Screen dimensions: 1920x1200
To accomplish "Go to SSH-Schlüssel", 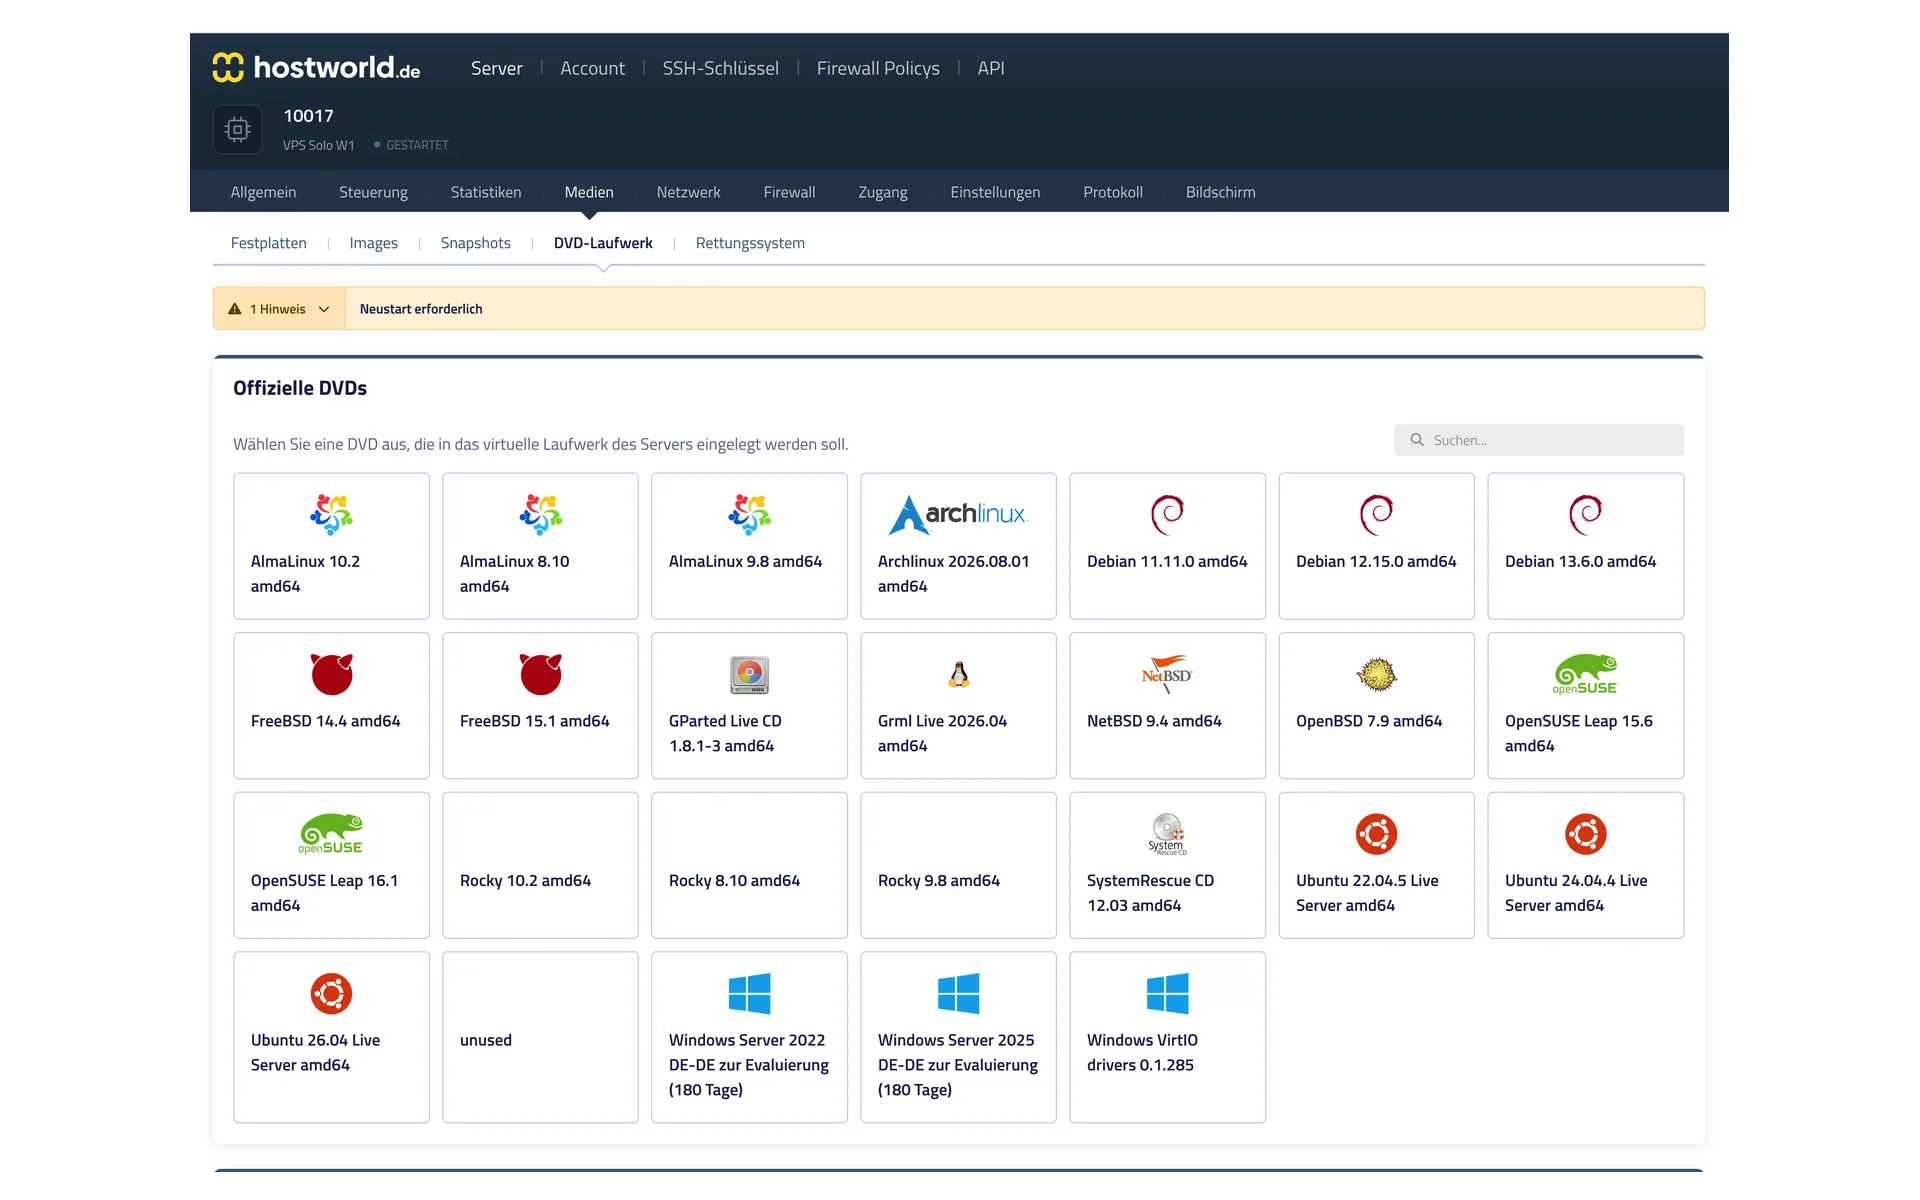I will pyautogui.click(x=720, y=68).
